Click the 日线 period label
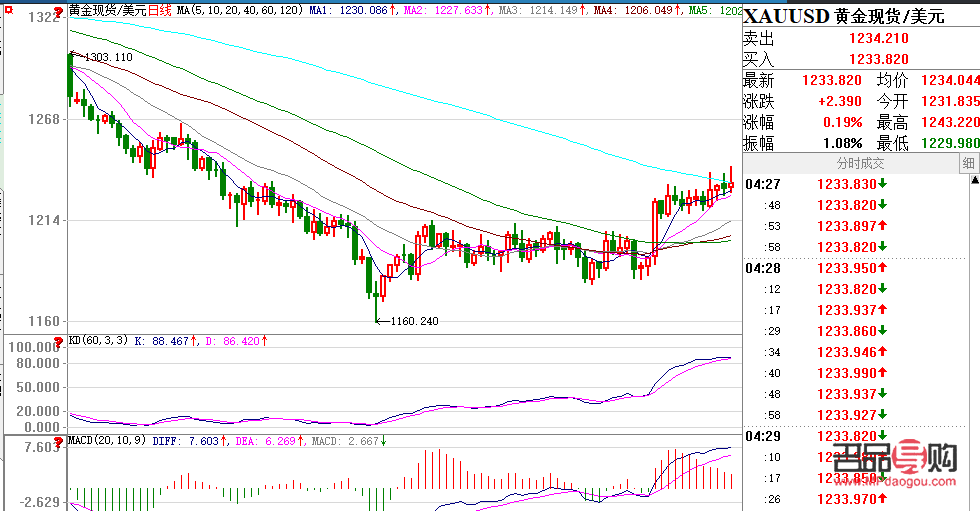Viewport: 980px width, 511px height. pyautogui.click(x=161, y=10)
